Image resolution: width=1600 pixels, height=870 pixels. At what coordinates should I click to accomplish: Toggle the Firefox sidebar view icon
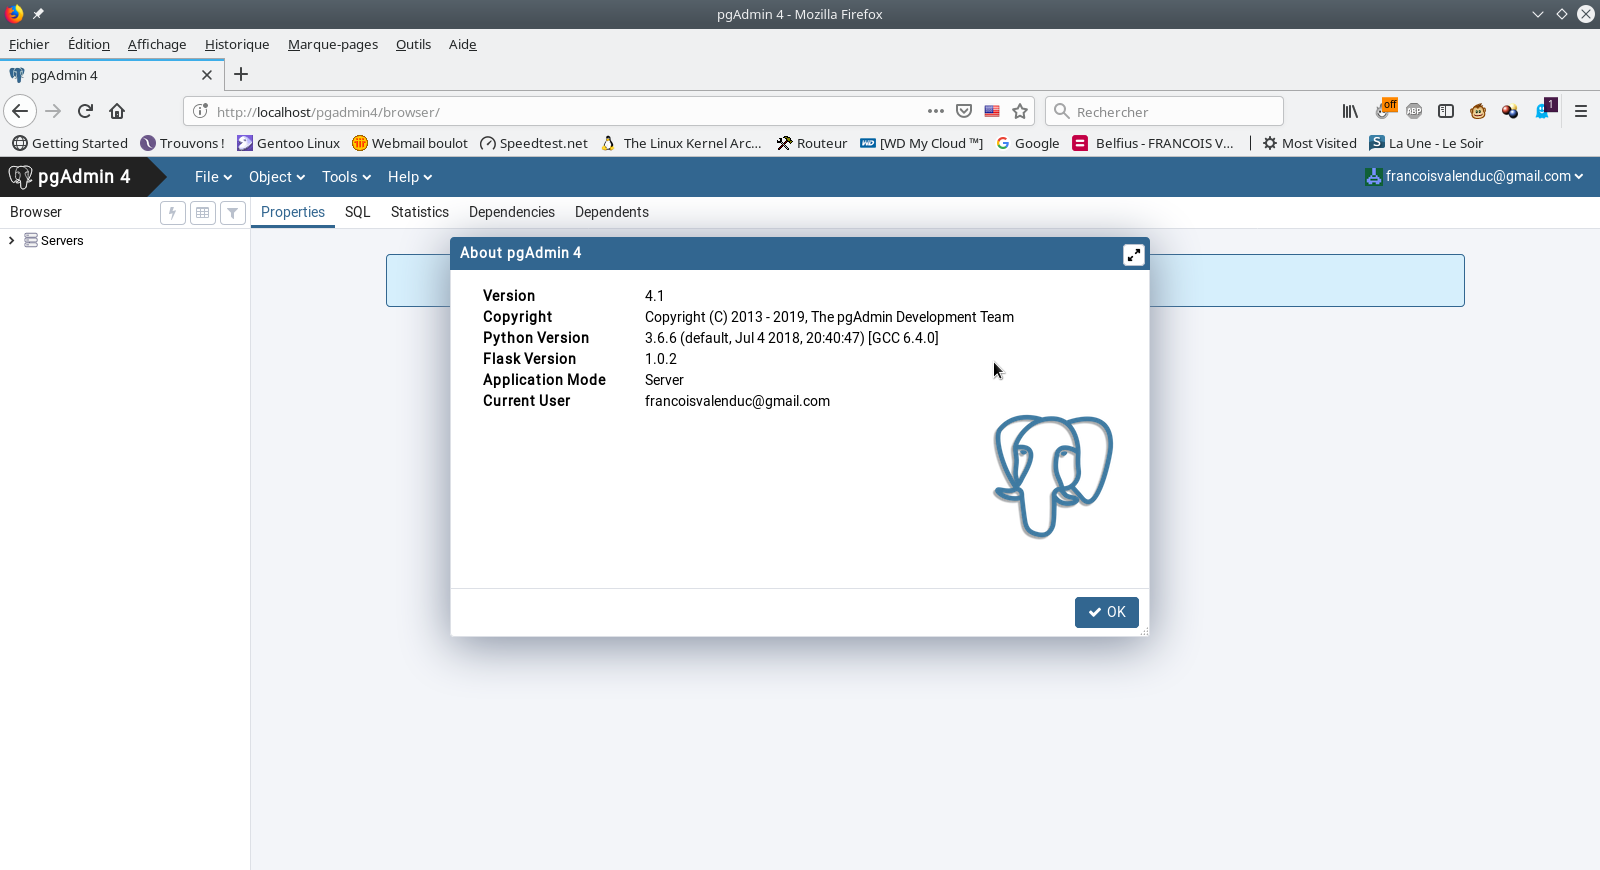1446,111
